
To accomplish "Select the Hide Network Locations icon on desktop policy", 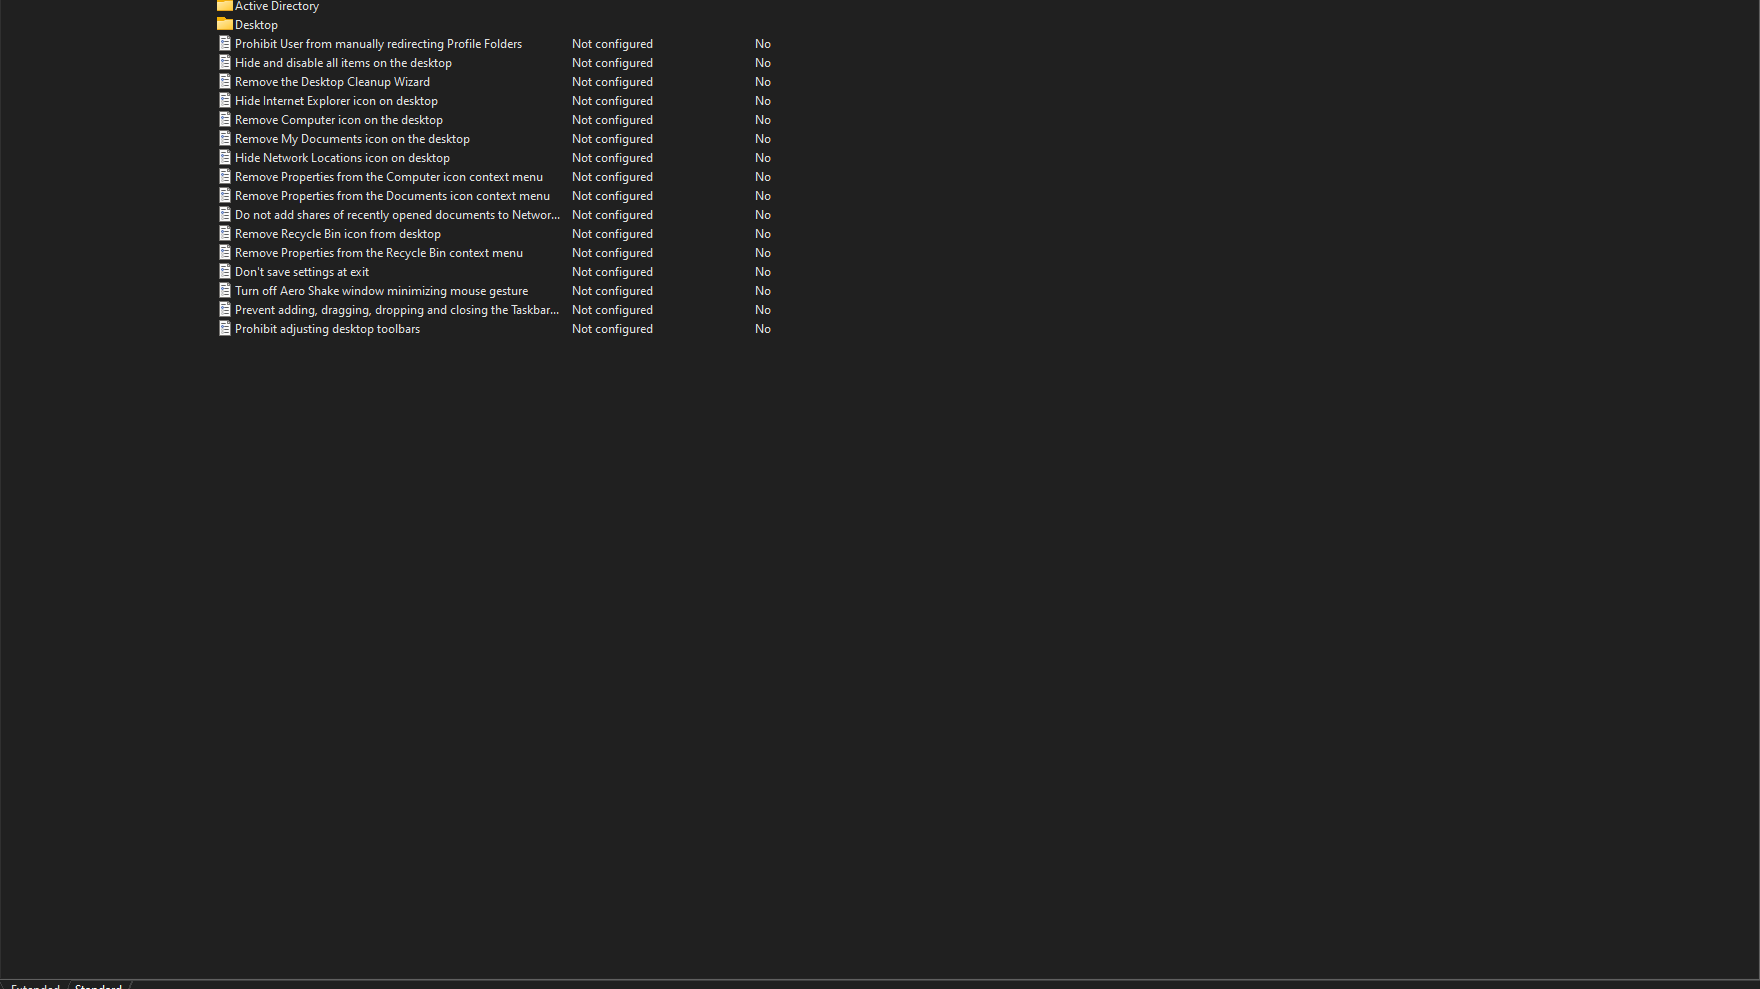I will click(x=342, y=157).
